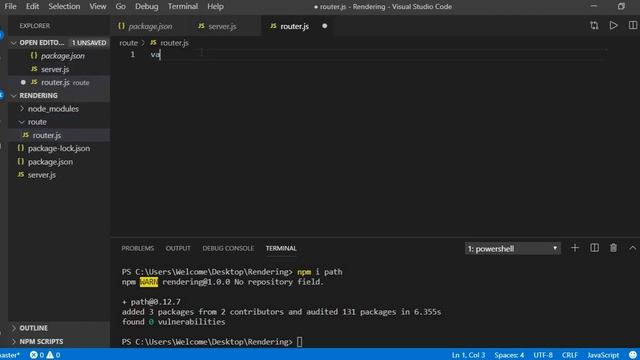Click the EXPLORER panel title

tap(35, 26)
